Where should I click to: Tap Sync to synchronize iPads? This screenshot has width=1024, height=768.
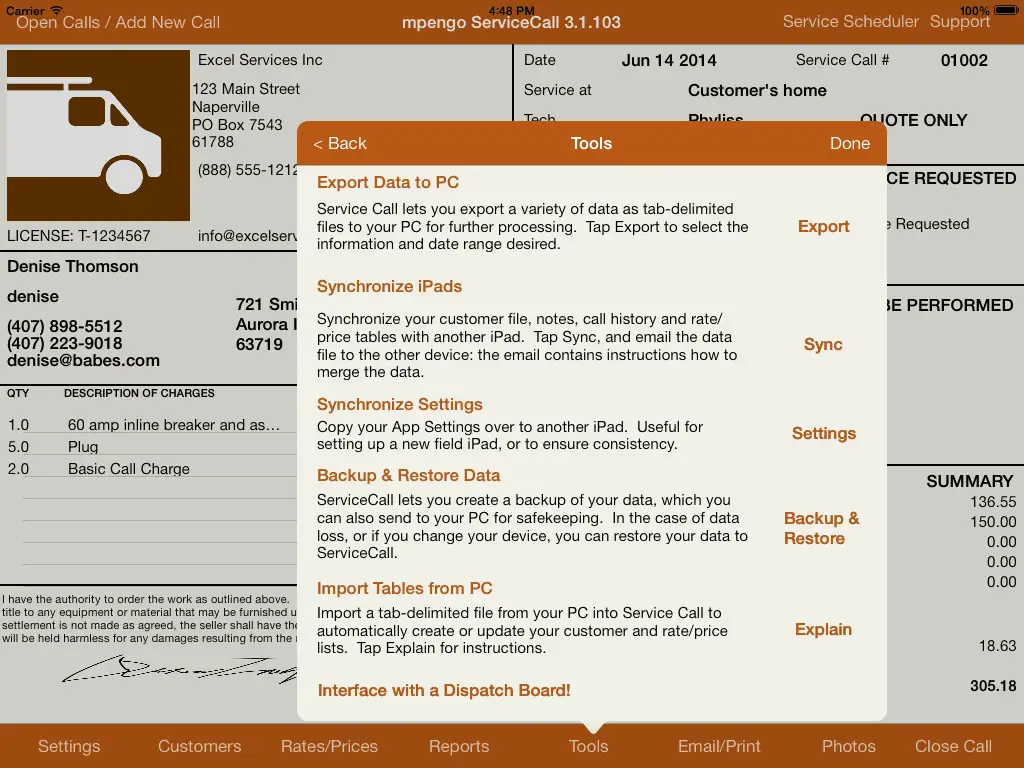coord(823,344)
